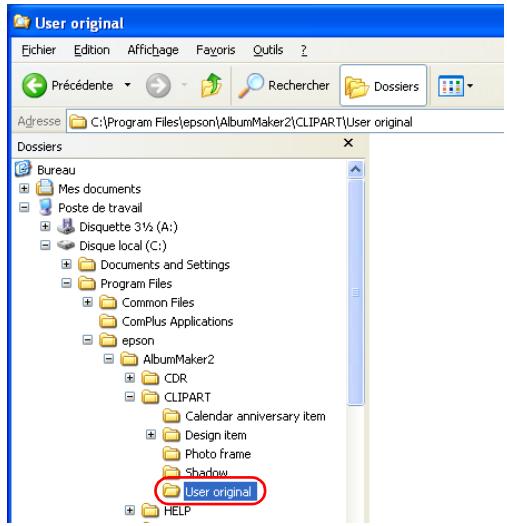Click the CDR folder icon
The height and width of the screenshot is (526, 507).
pyautogui.click(x=150, y=378)
